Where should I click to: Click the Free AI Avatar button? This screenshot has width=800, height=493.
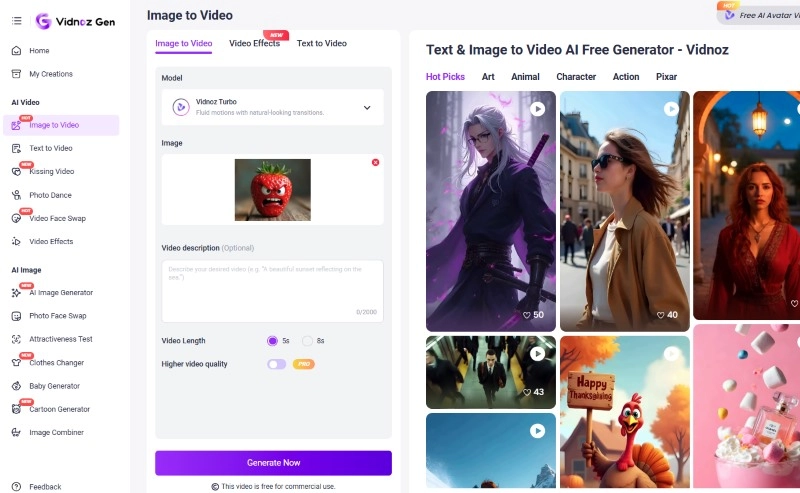(759, 15)
